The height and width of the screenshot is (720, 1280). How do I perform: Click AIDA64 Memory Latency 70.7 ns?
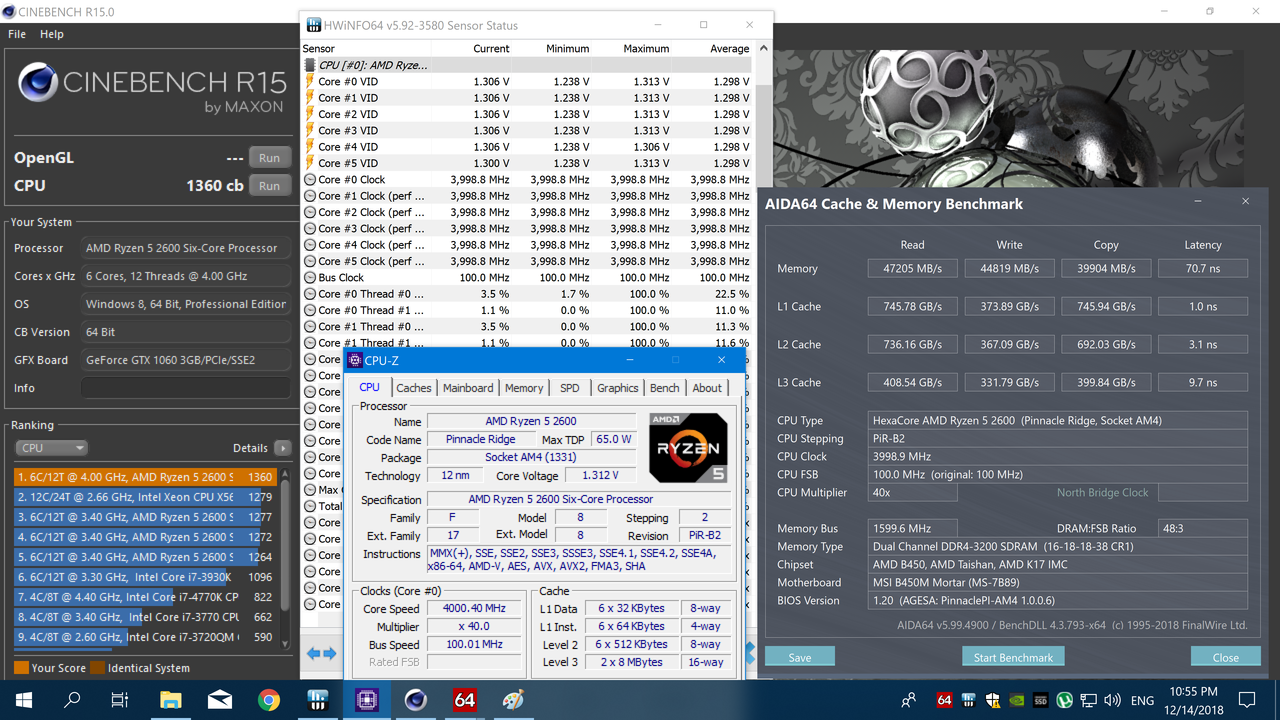pyautogui.click(x=1203, y=268)
